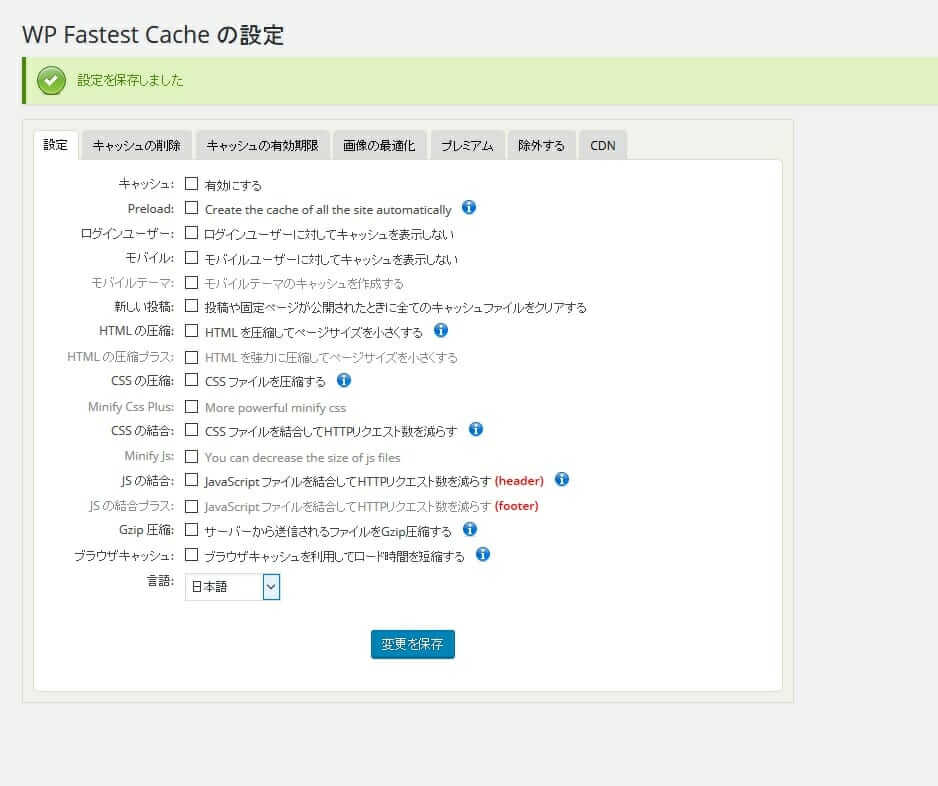Open the CDN tab

click(x=602, y=145)
